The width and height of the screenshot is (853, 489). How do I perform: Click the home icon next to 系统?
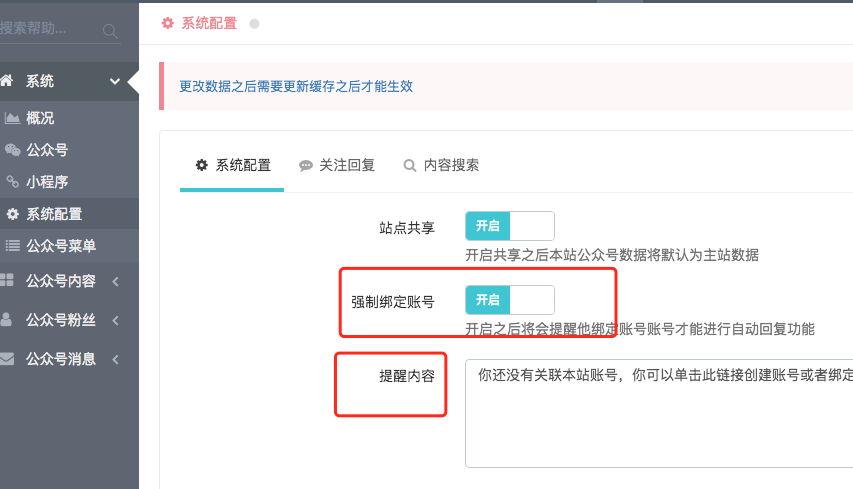click(x=7, y=81)
